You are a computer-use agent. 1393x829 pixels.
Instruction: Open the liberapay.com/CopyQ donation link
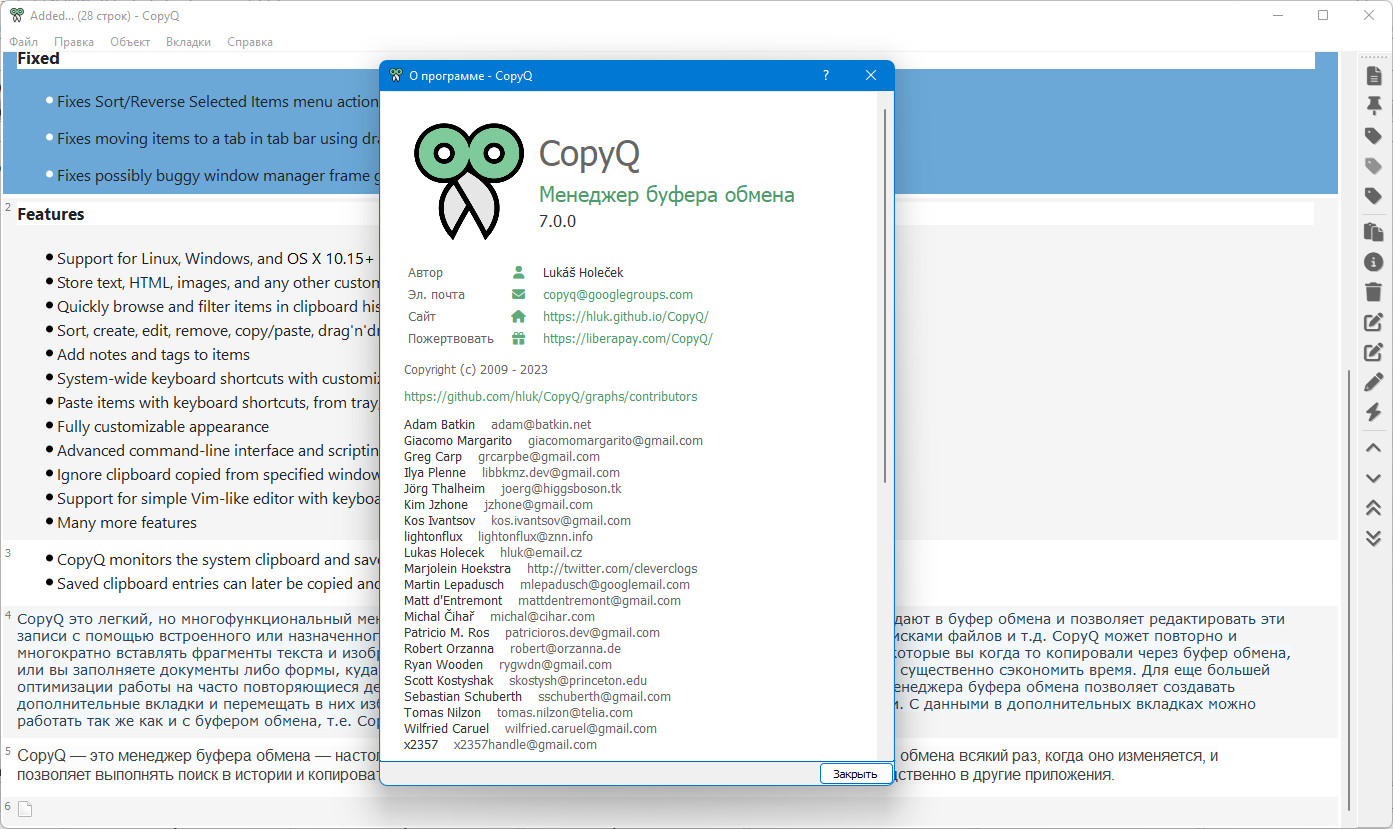[628, 339]
